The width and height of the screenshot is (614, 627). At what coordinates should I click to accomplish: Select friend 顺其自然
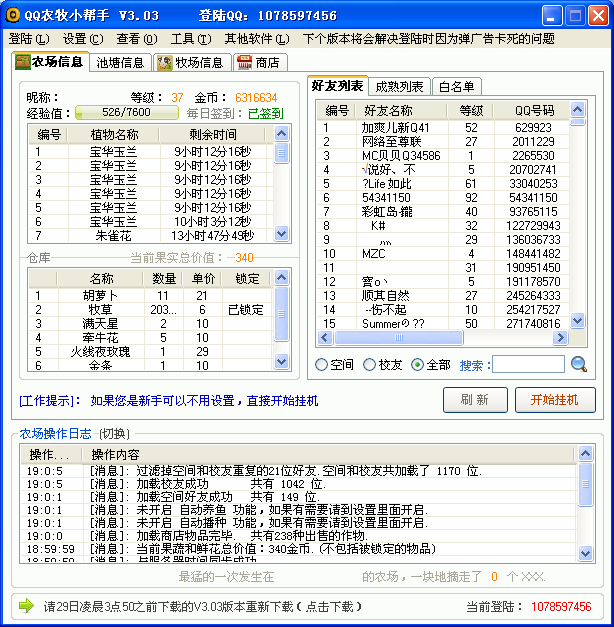click(443, 296)
